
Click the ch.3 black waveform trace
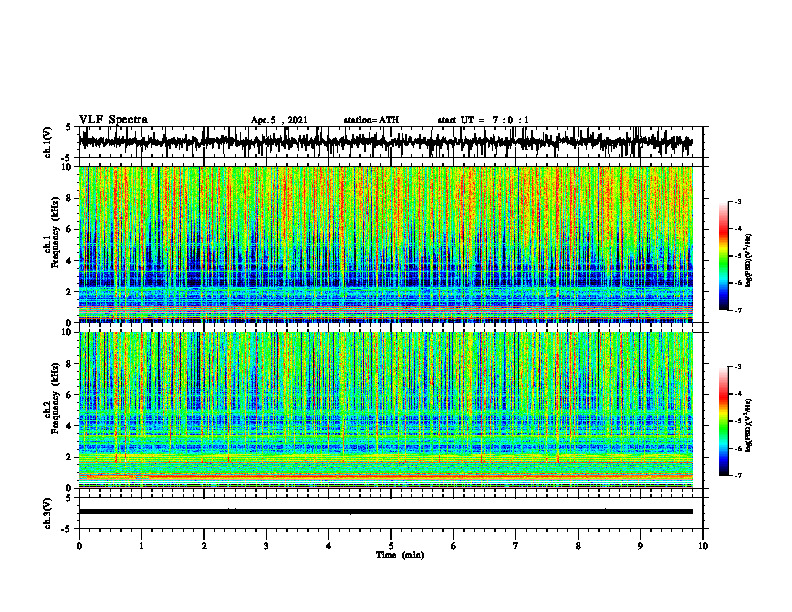[x=386, y=512]
